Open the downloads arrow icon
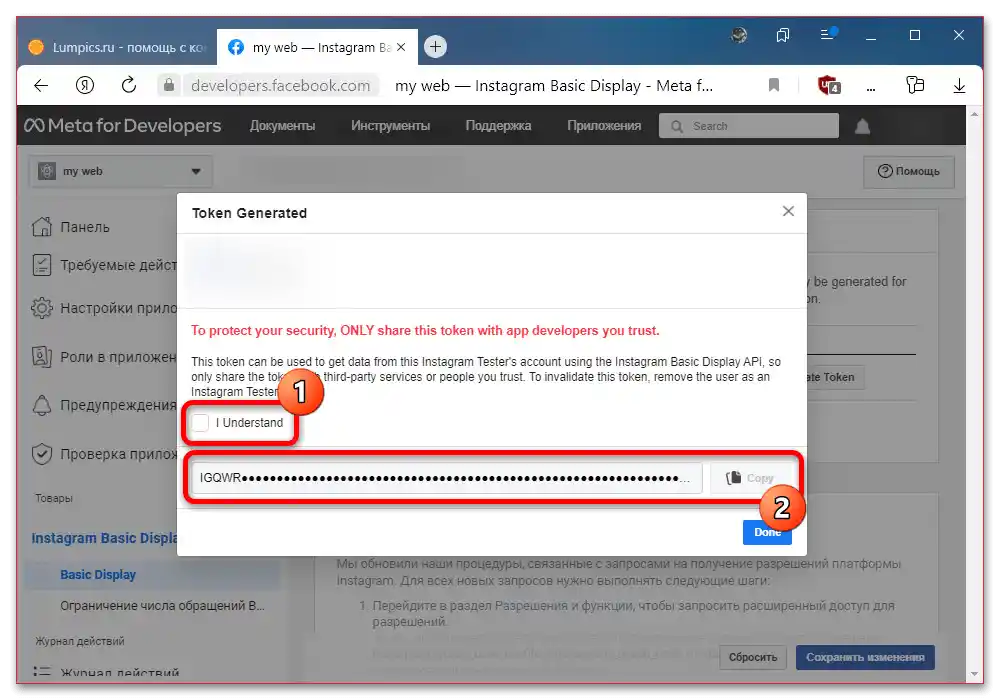The height and width of the screenshot is (700, 1000). coord(959,85)
